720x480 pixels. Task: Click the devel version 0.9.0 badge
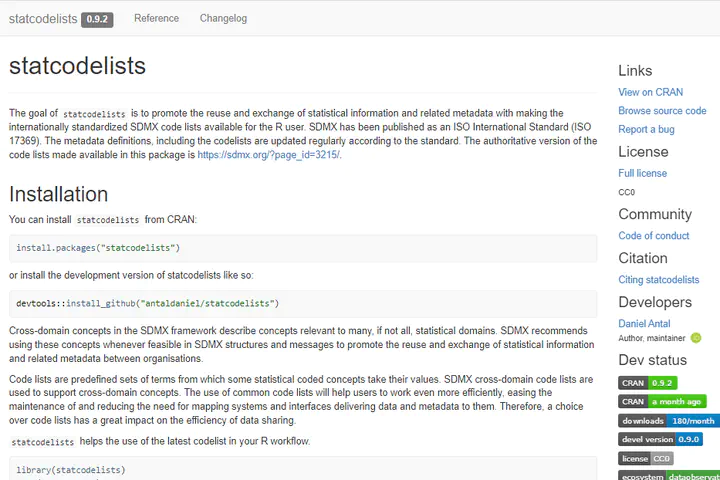[x=661, y=439]
